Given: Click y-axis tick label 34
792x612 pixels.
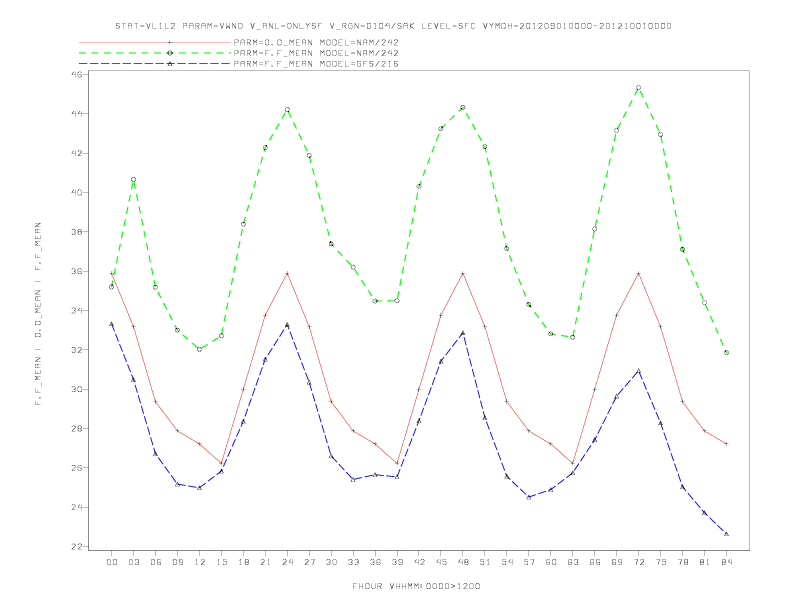Looking at the screenshot, I should point(78,311).
